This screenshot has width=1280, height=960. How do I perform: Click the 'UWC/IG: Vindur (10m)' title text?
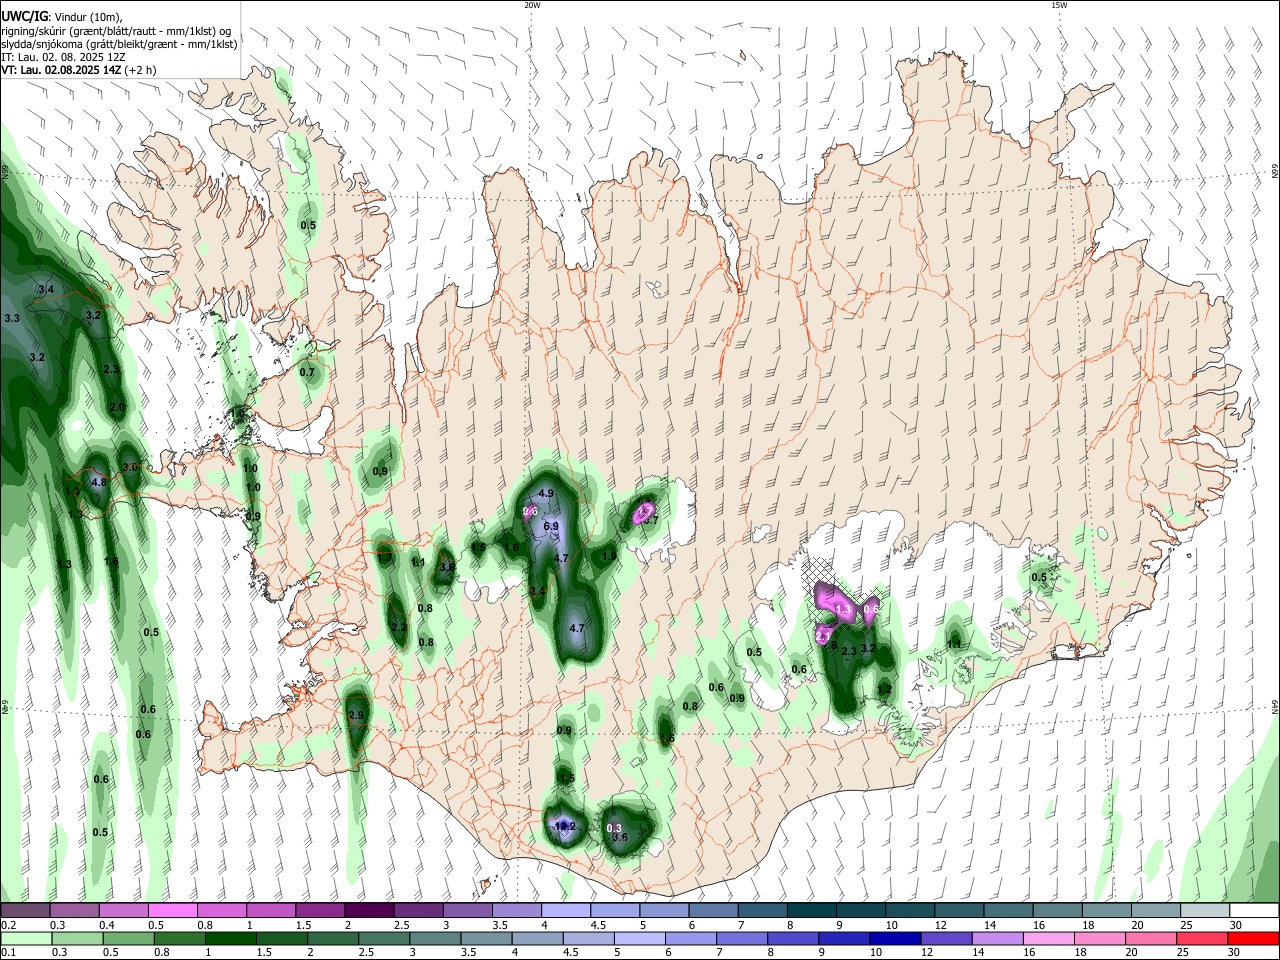click(x=61, y=16)
